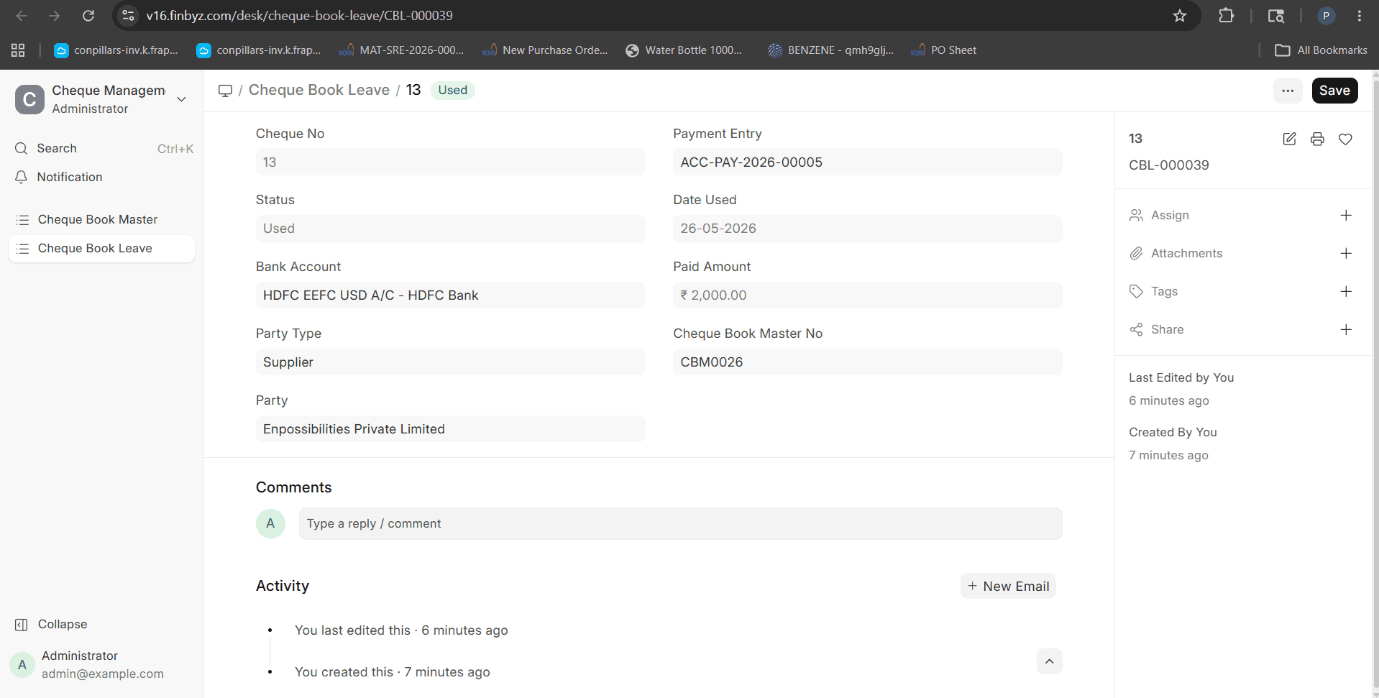Click the Attachments label
This screenshot has width=1379, height=698.
pos(1186,253)
